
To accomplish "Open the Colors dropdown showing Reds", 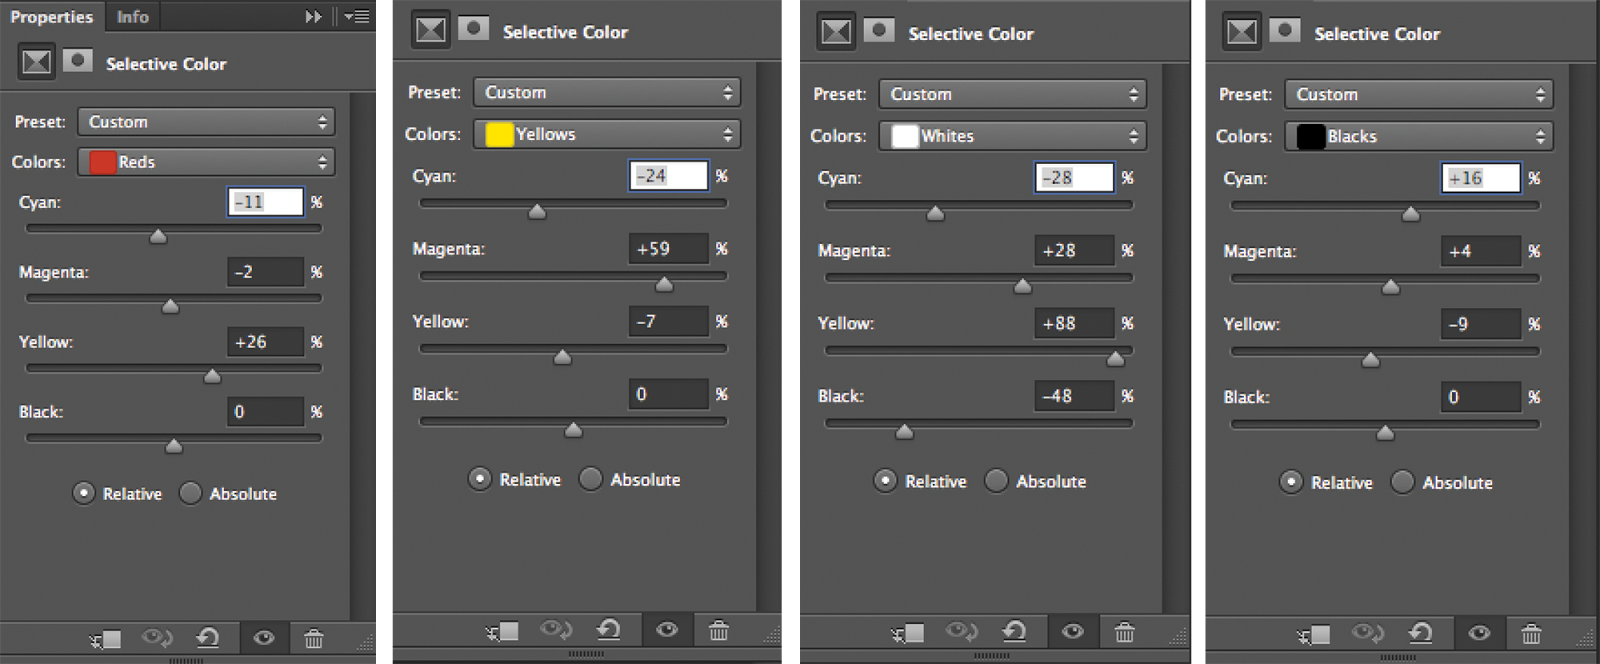I will point(207,162).
